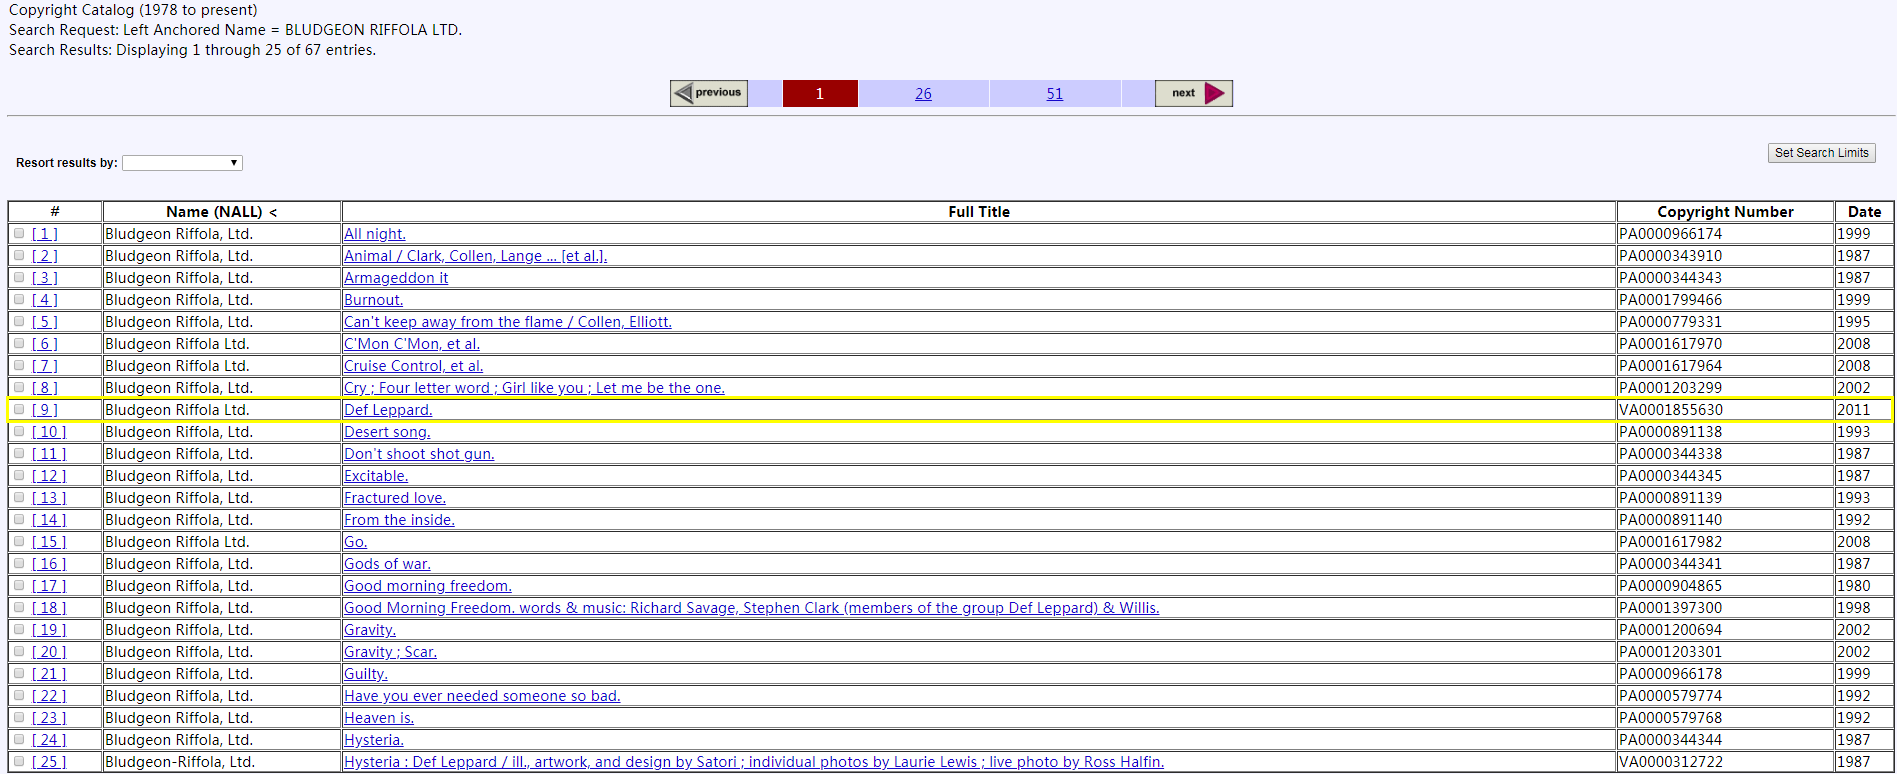The image size is (1897, 774).
Task: Open Good Morning Freedom words & music record
Action: tap(752, 608)
